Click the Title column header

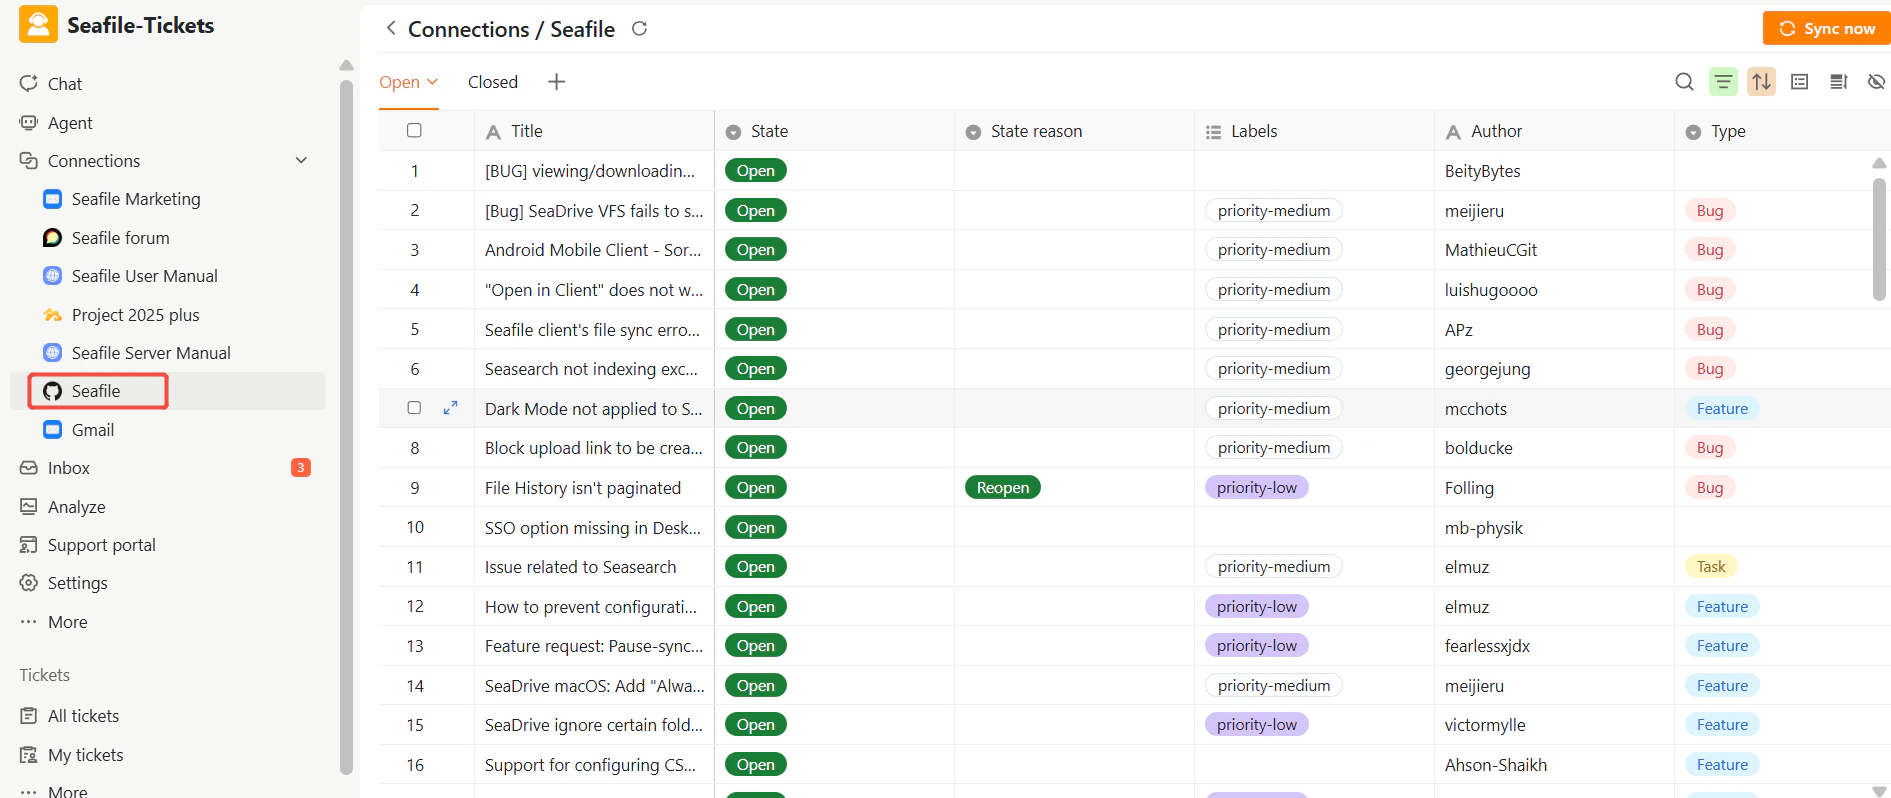(594, 131)
